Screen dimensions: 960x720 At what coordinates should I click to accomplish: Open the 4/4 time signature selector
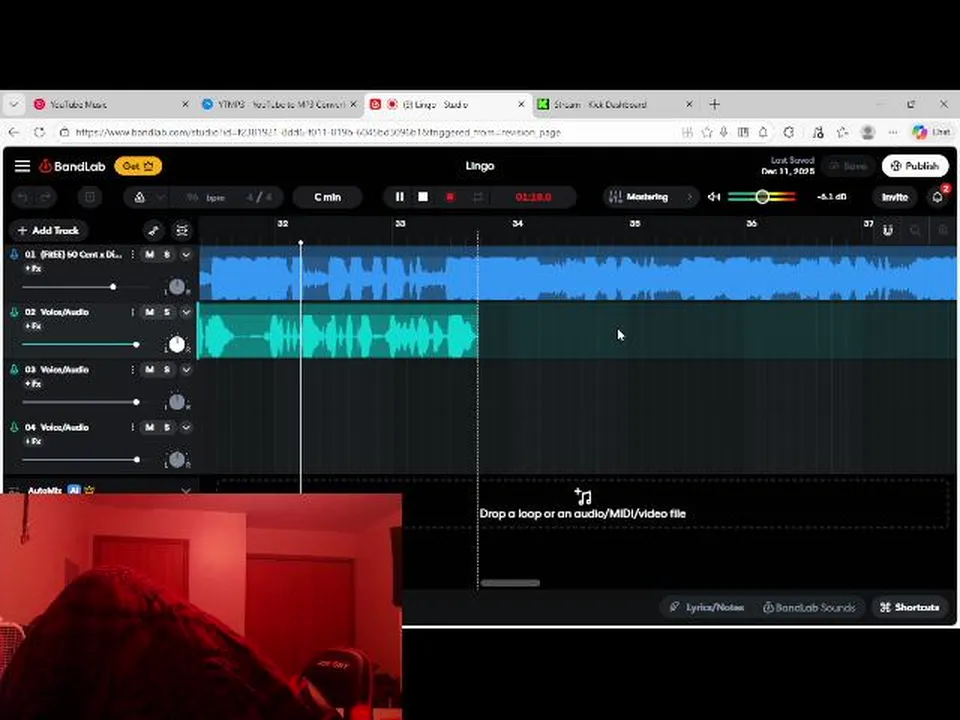pos(259,197)
